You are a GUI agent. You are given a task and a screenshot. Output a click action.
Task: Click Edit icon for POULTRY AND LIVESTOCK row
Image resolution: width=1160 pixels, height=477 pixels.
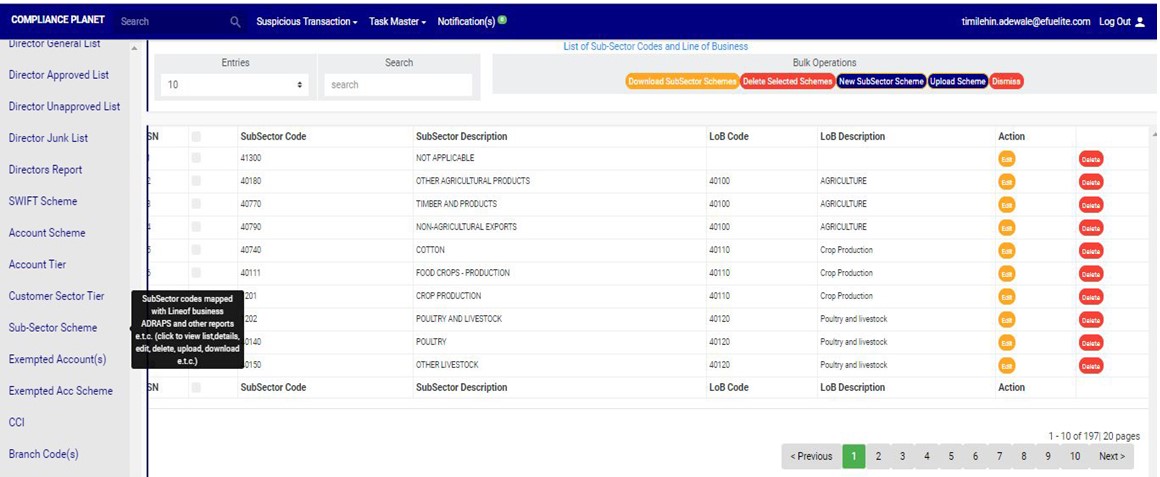point(1006,320)
